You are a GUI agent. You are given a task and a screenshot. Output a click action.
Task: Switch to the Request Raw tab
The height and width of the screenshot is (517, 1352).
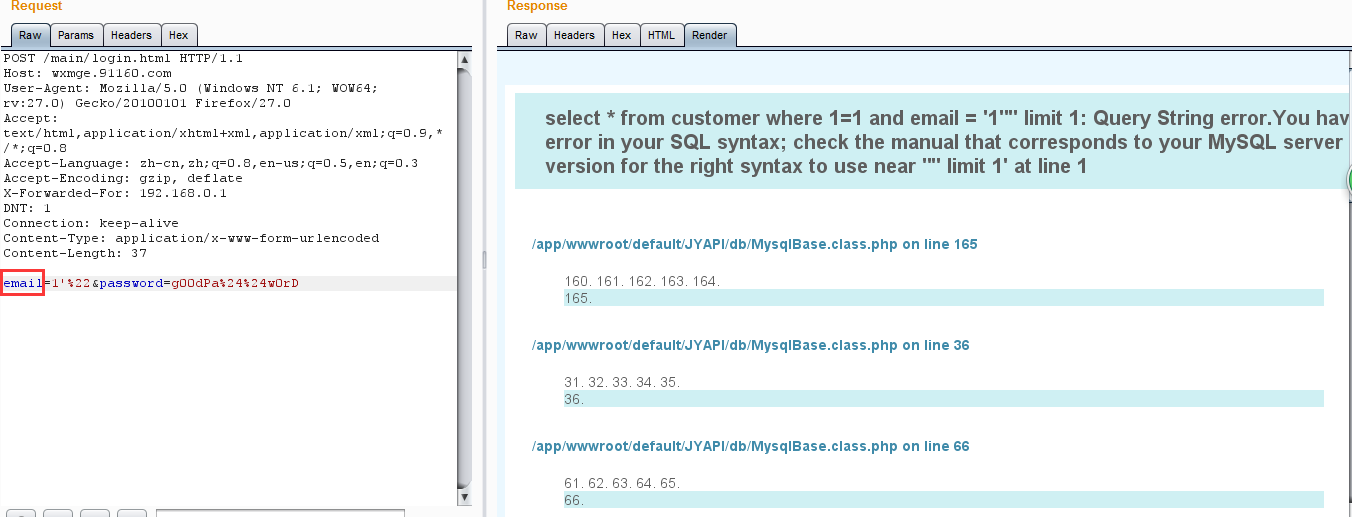coord(30,35)
